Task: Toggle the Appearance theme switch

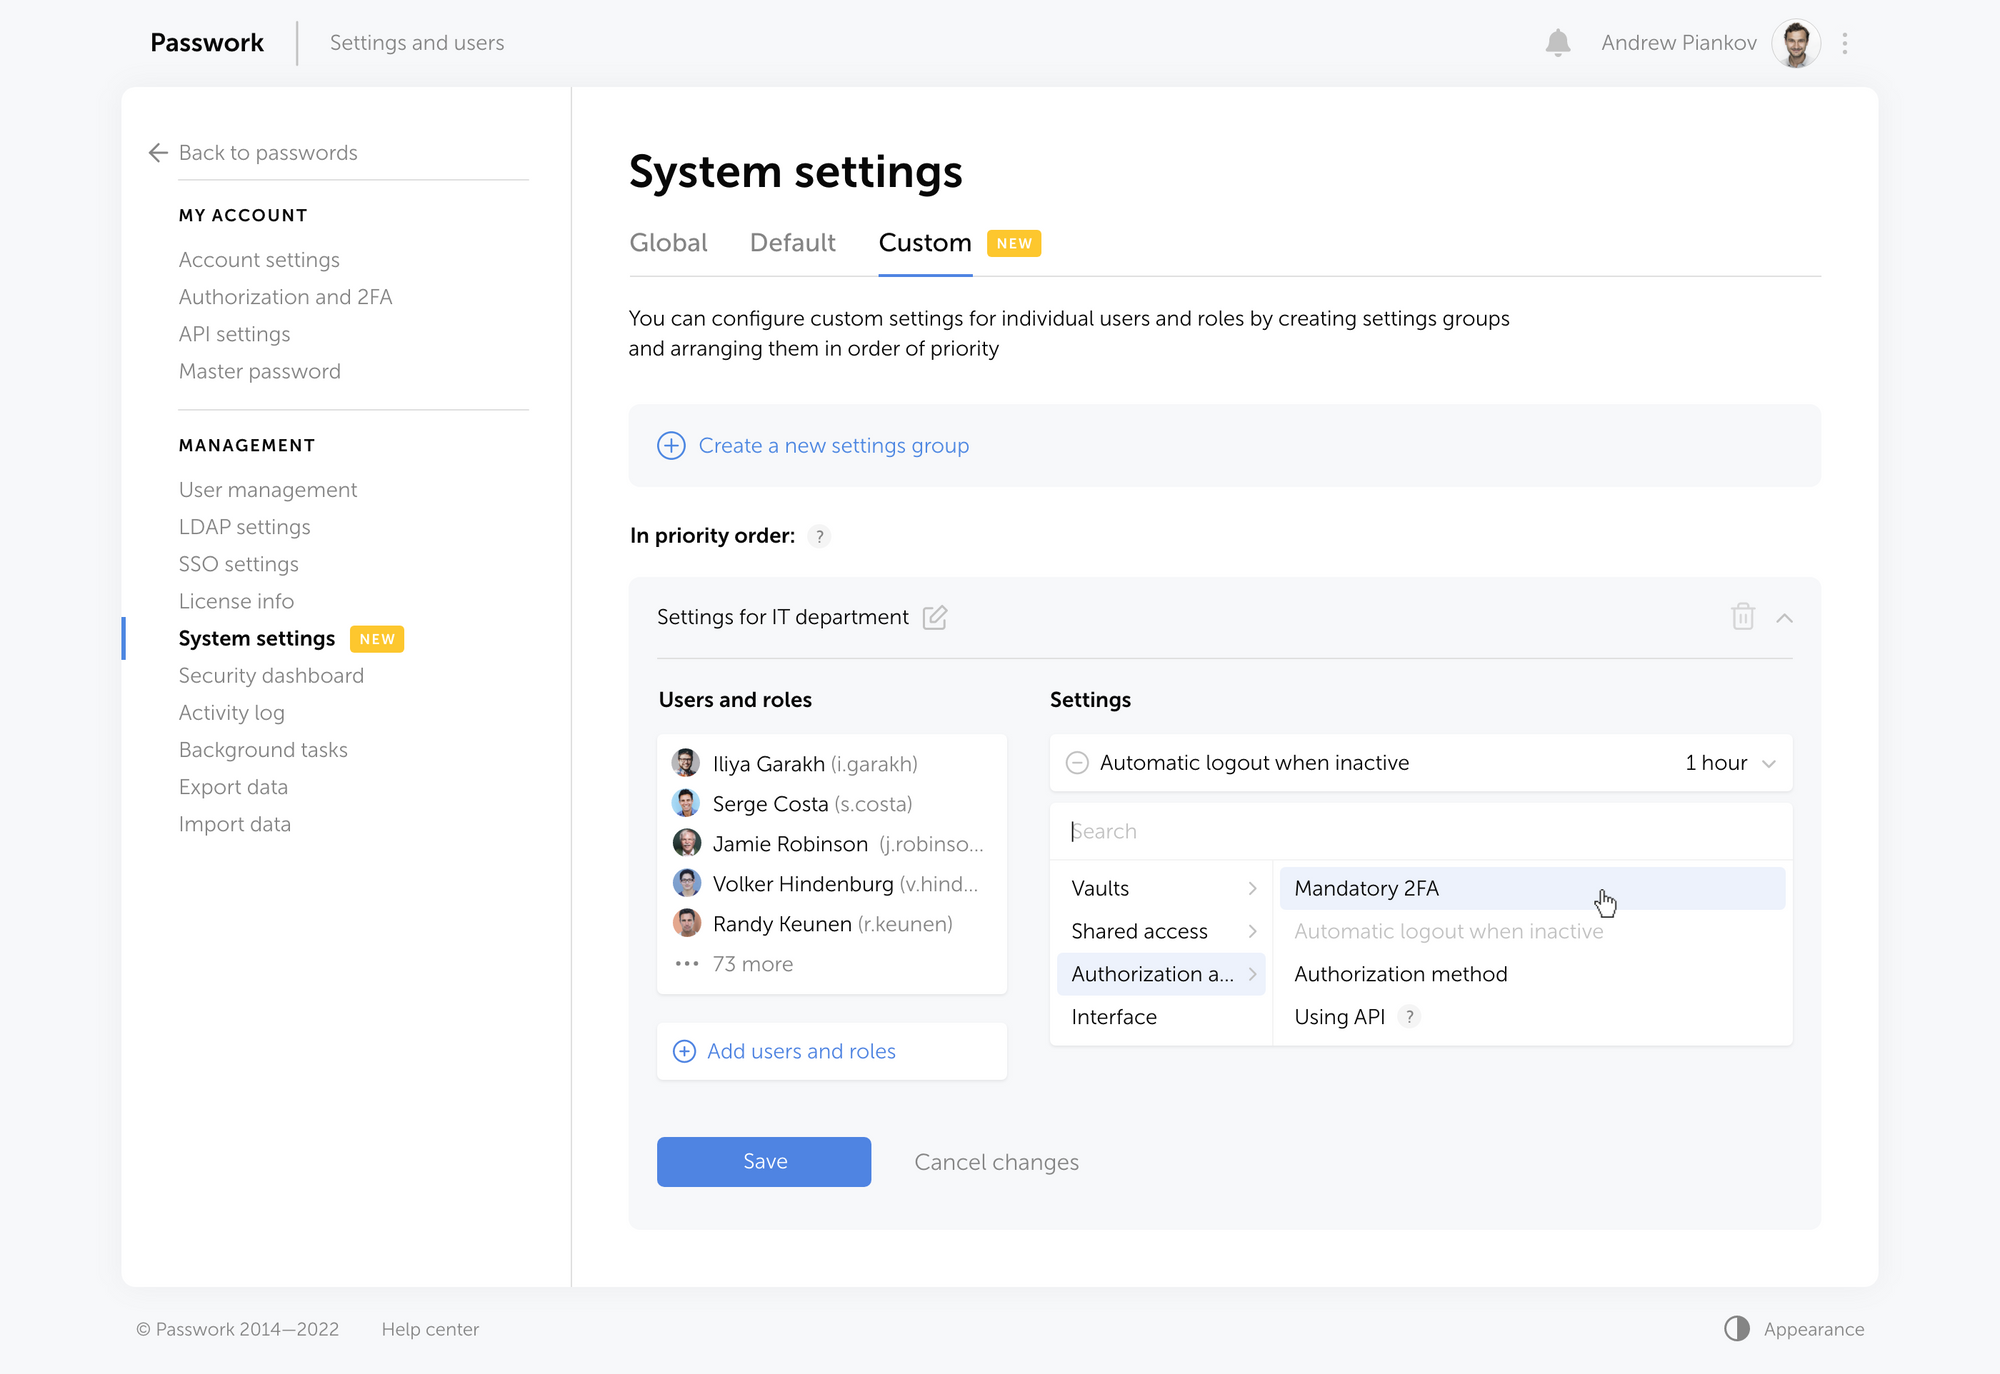Action: [x=1737, y=1328]
